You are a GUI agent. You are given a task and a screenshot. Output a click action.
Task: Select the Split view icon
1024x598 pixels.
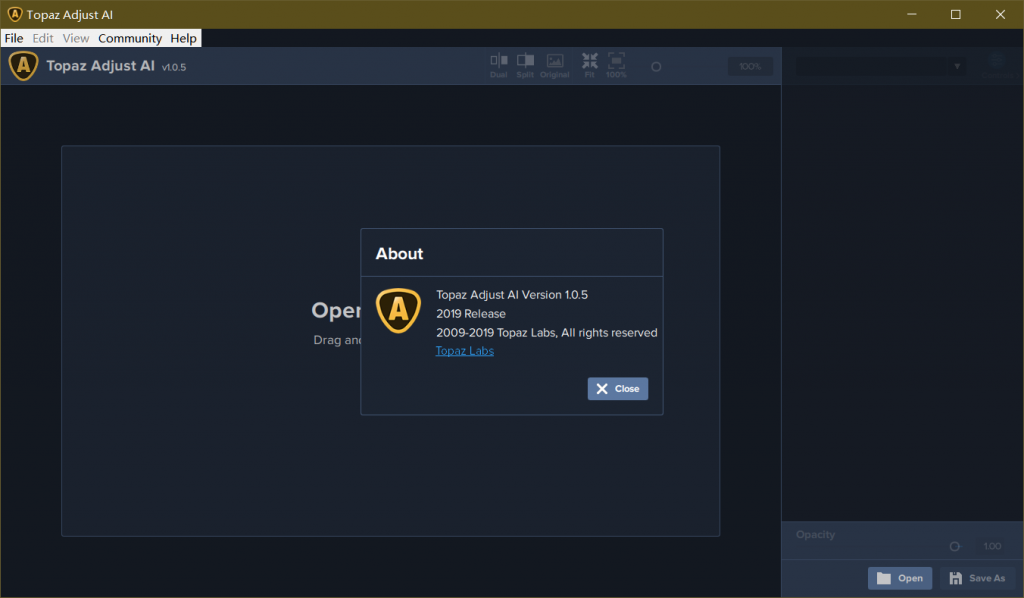(525, 64)
